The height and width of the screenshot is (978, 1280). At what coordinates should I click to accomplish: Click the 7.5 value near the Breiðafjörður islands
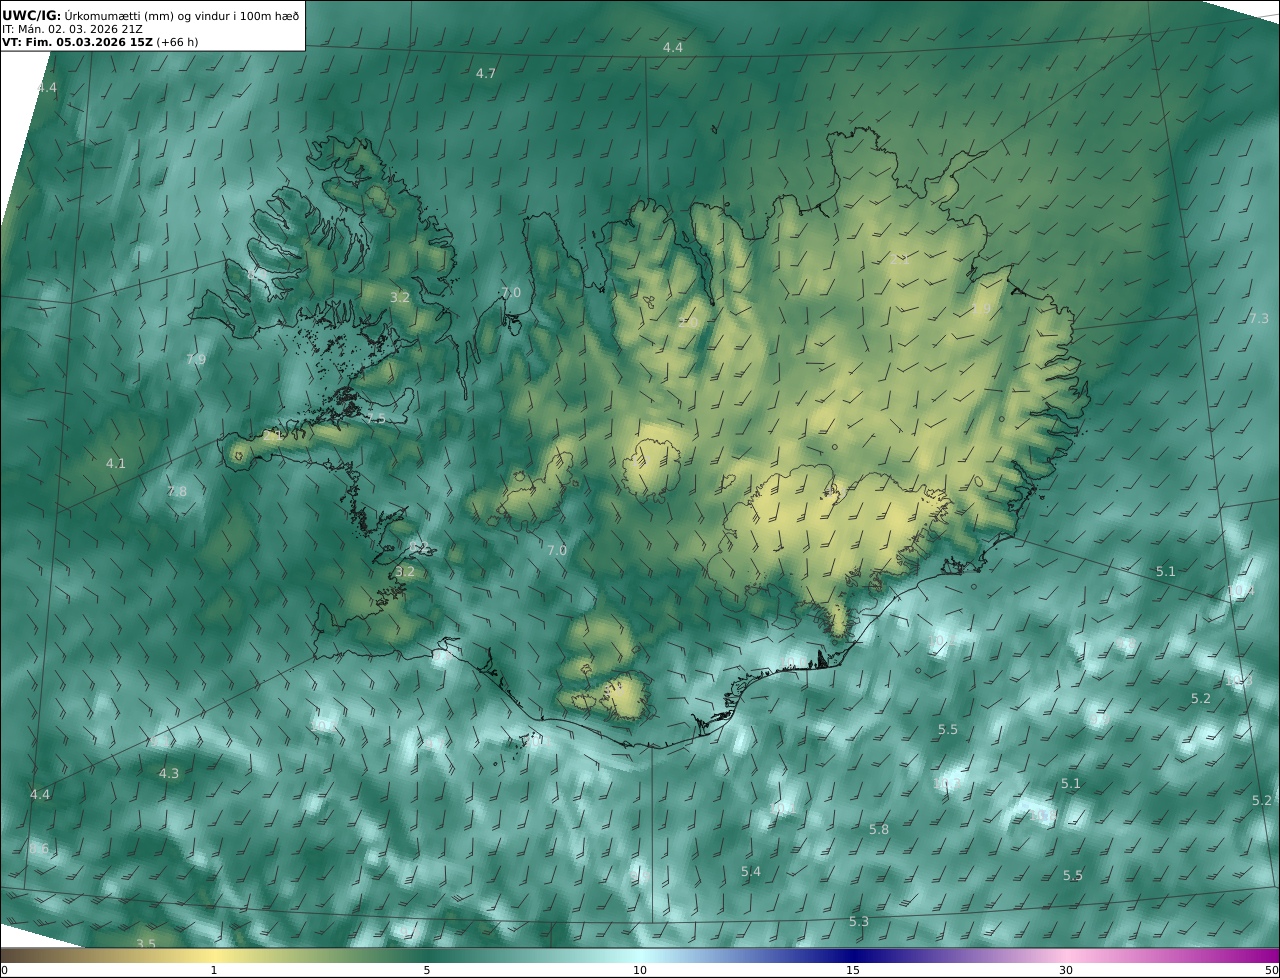click(x=375, y=419)
